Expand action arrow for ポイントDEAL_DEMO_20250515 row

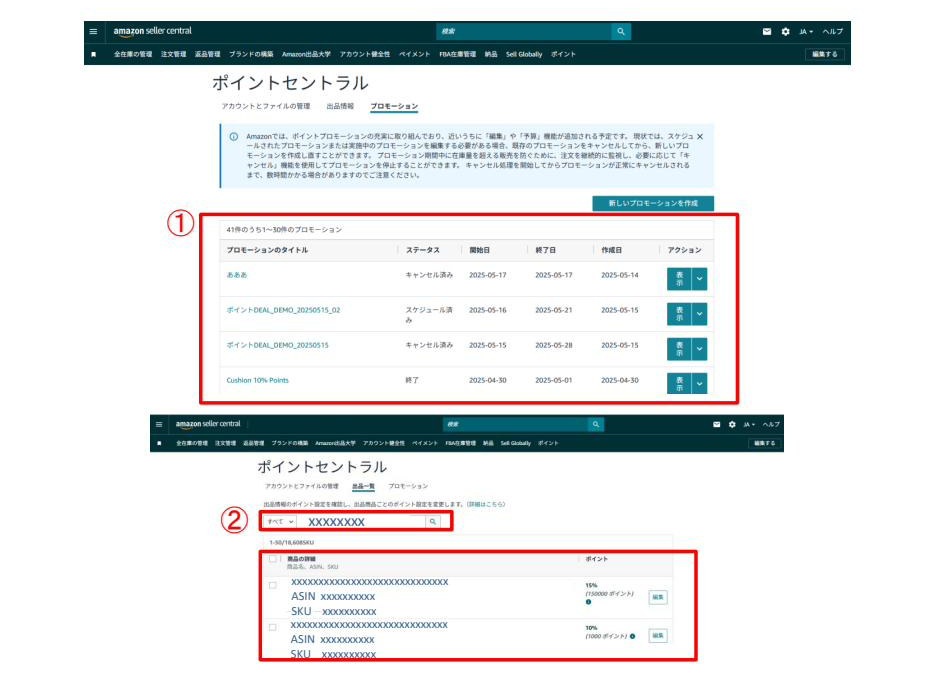point(699,349)
